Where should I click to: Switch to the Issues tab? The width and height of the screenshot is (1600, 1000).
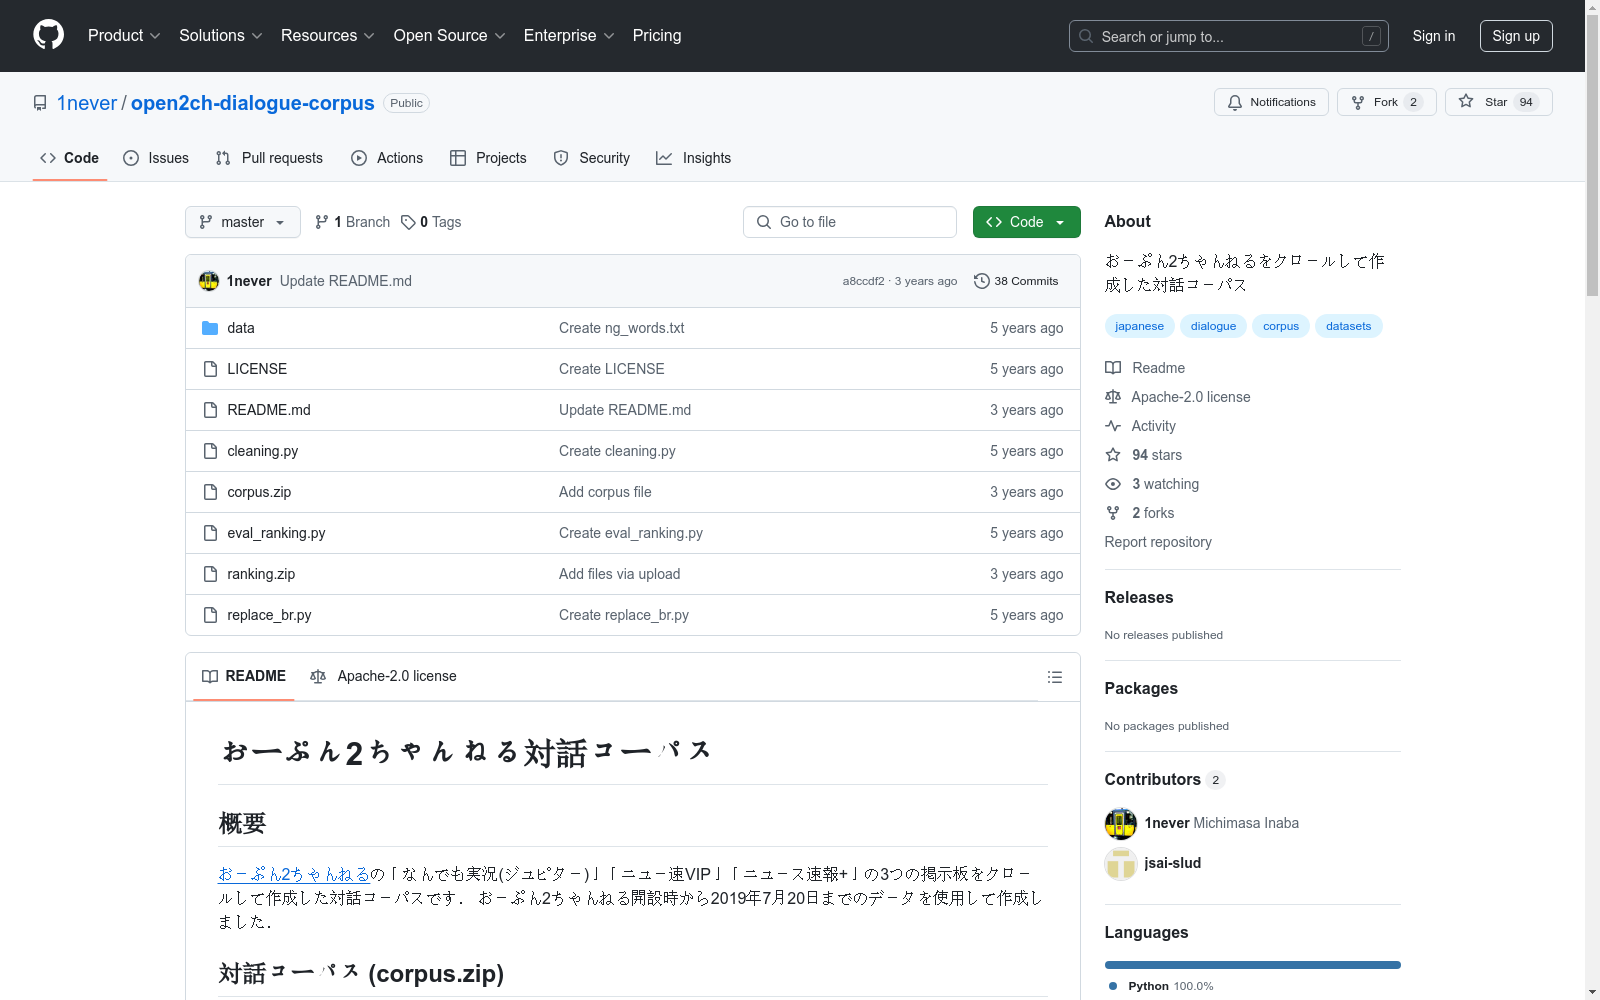[156, 158]
